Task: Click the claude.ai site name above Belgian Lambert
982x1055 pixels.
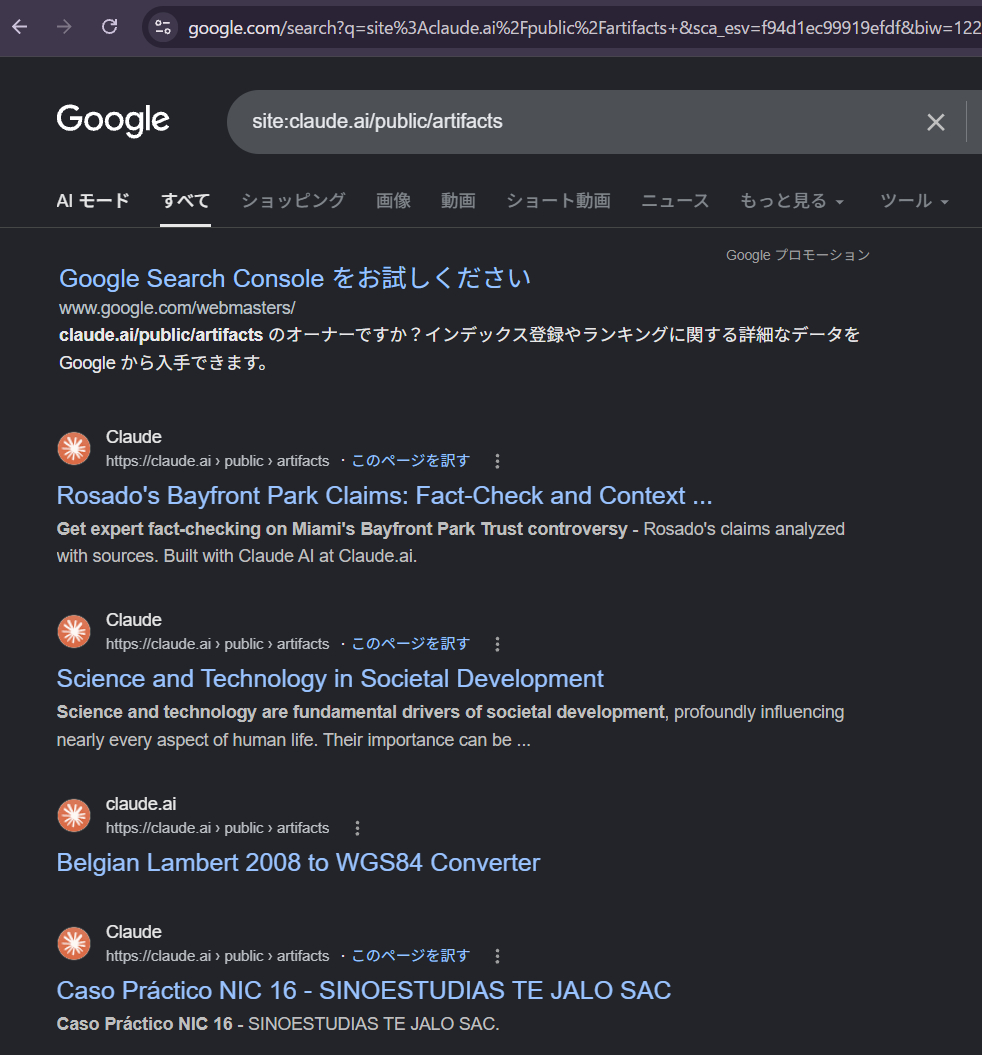Action: (141, 803)
